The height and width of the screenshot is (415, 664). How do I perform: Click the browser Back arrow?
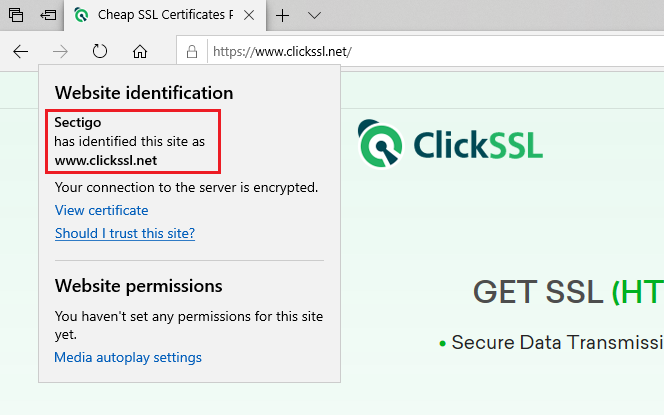[20, 52]
